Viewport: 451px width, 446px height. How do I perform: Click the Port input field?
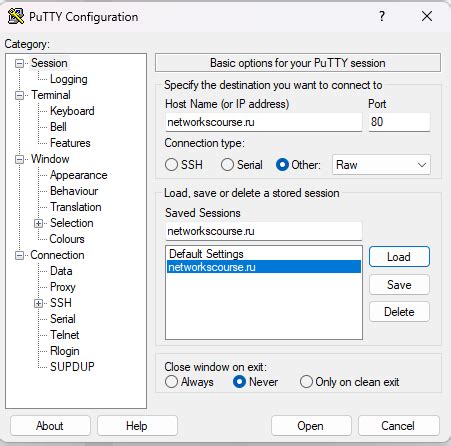[x=399, y=122]
